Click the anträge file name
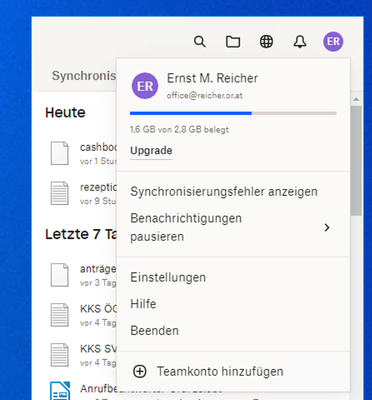This screenshot has height=400, width=372. coord(98,269)
